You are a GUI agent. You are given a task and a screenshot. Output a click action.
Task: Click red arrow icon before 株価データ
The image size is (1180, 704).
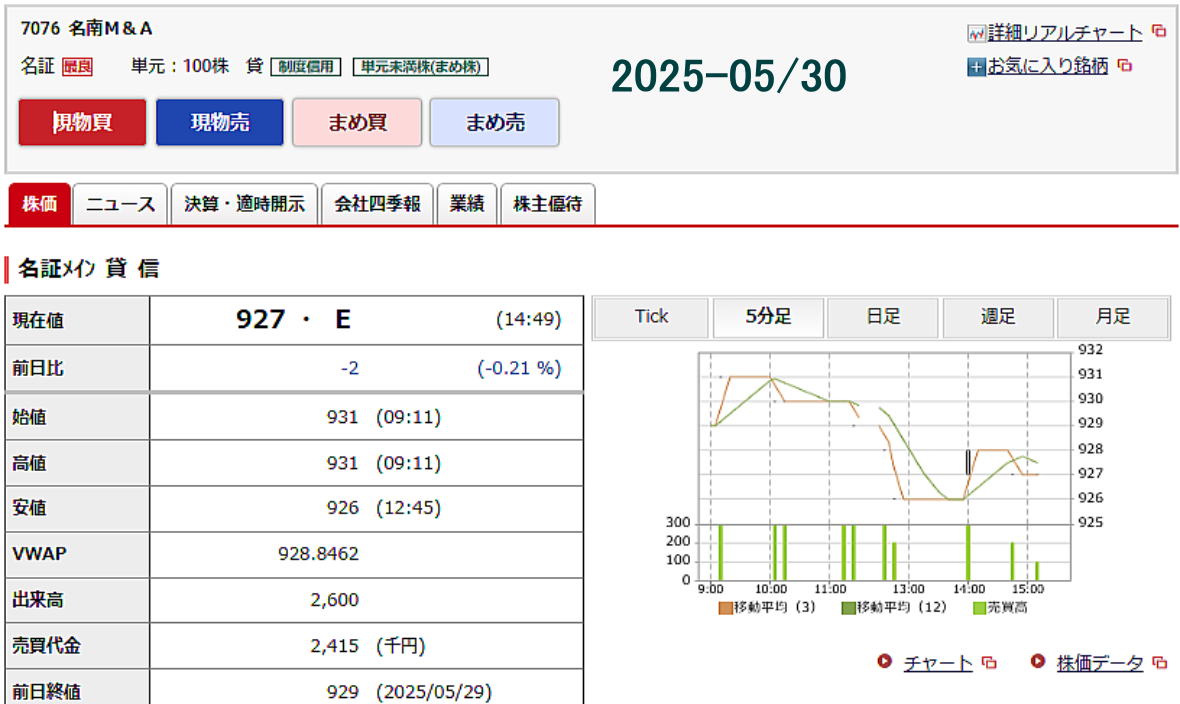click(x=1038, y=662)
